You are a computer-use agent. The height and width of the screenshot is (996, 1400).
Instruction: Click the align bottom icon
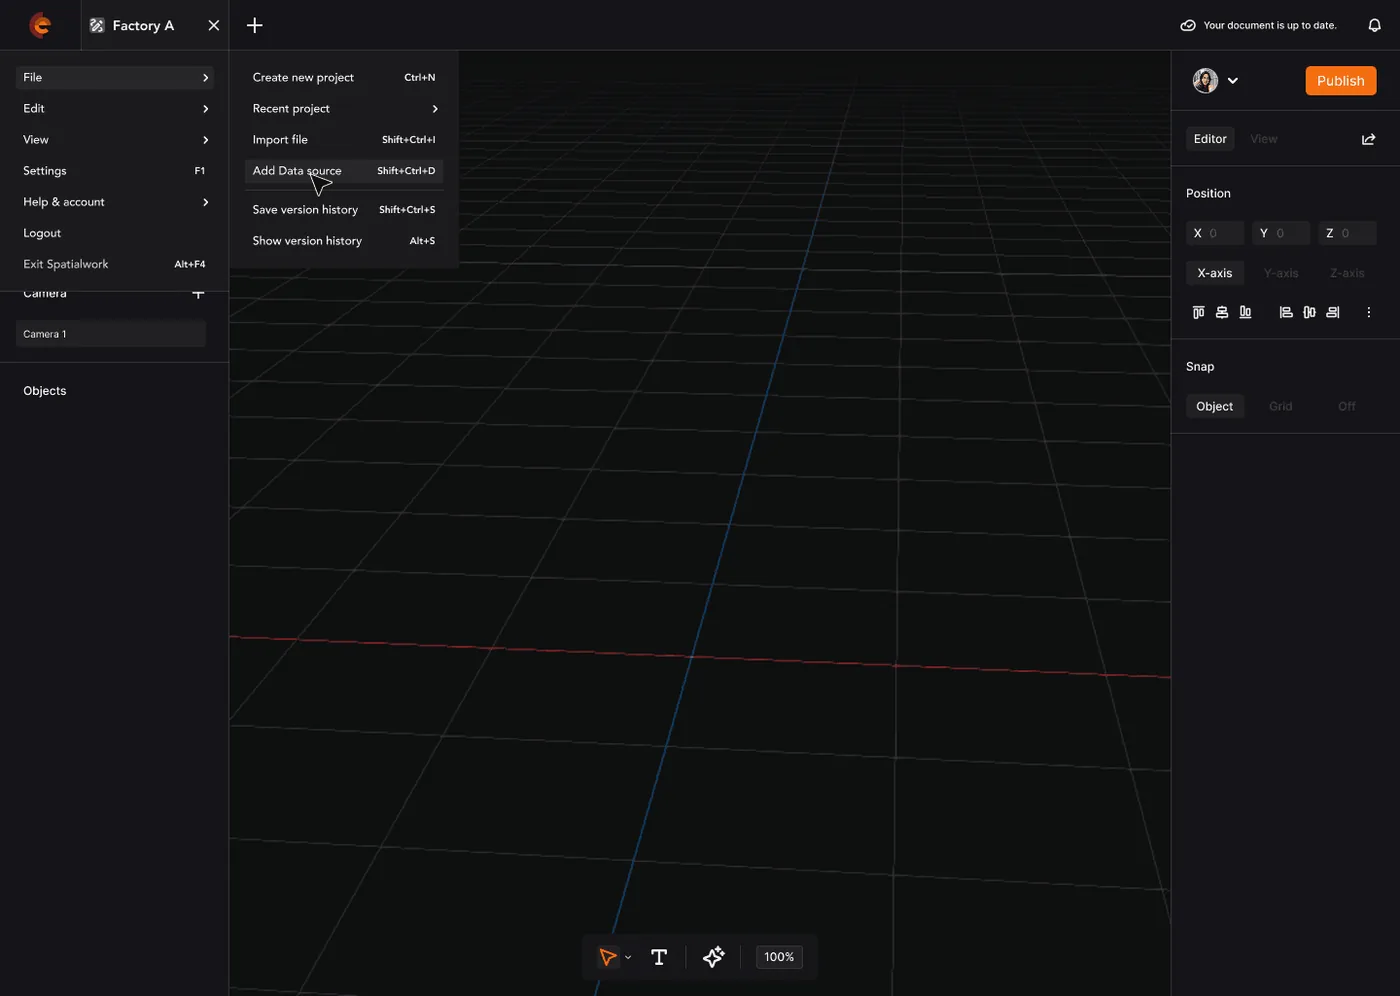1245,312
